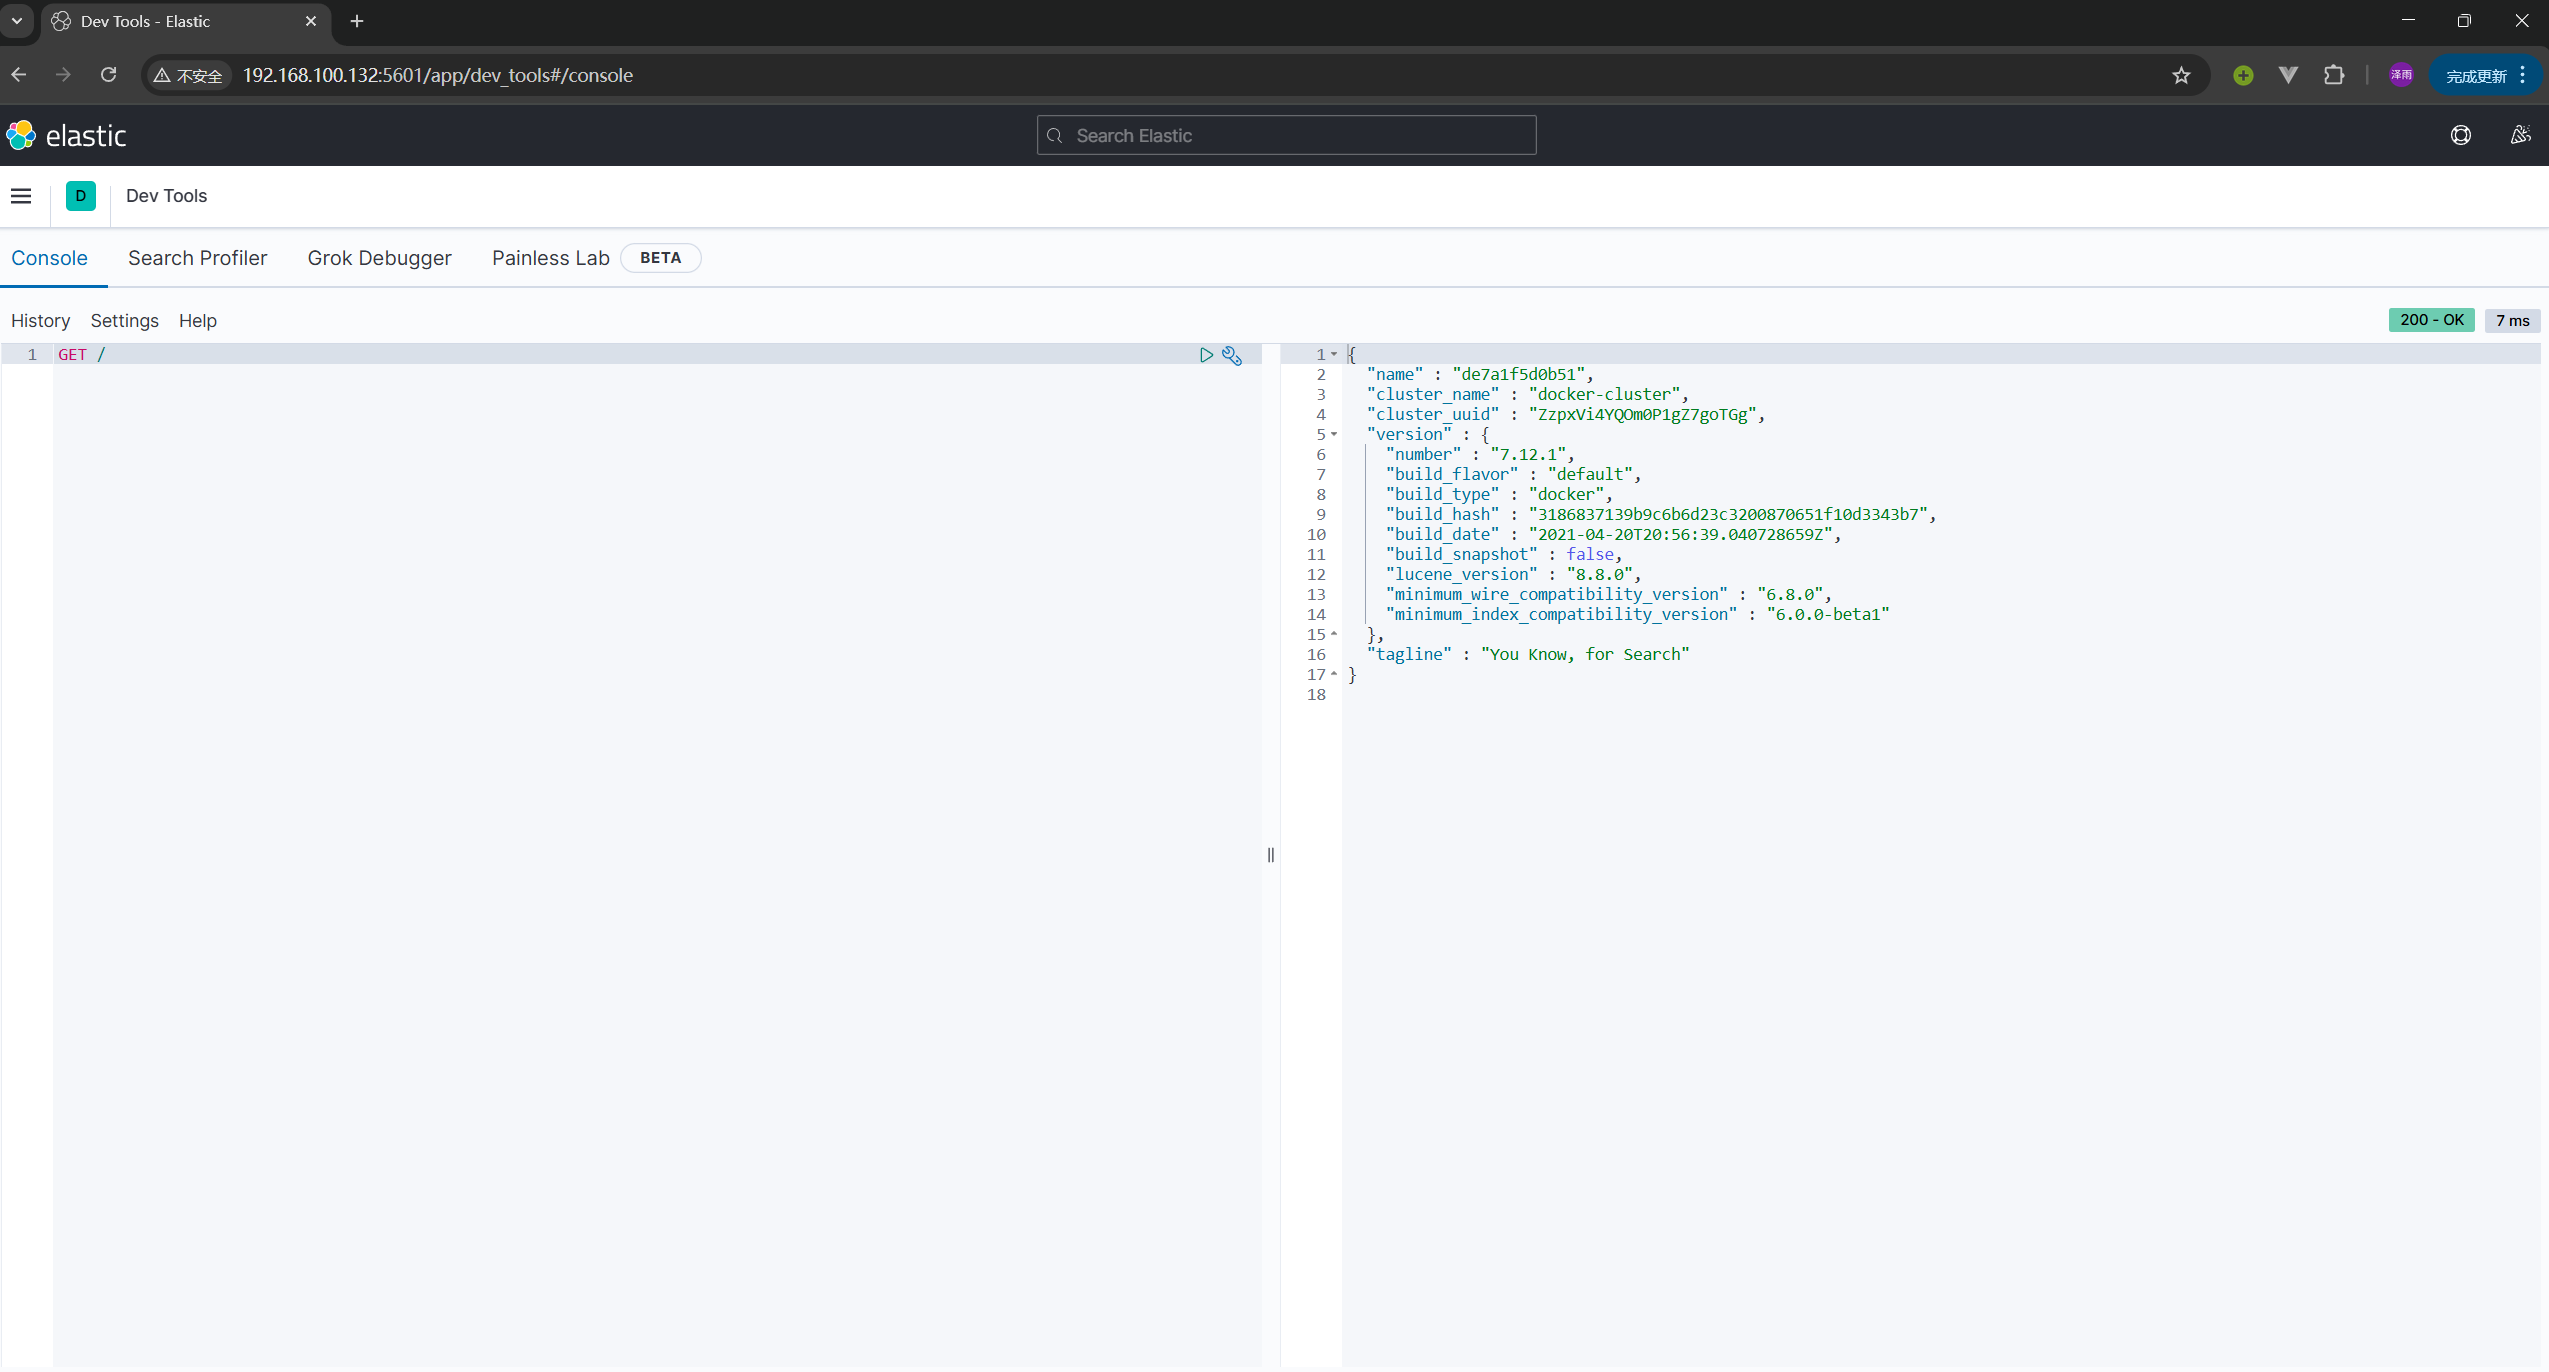Switch to the Search Profiler tab

(x=197, y=258)
